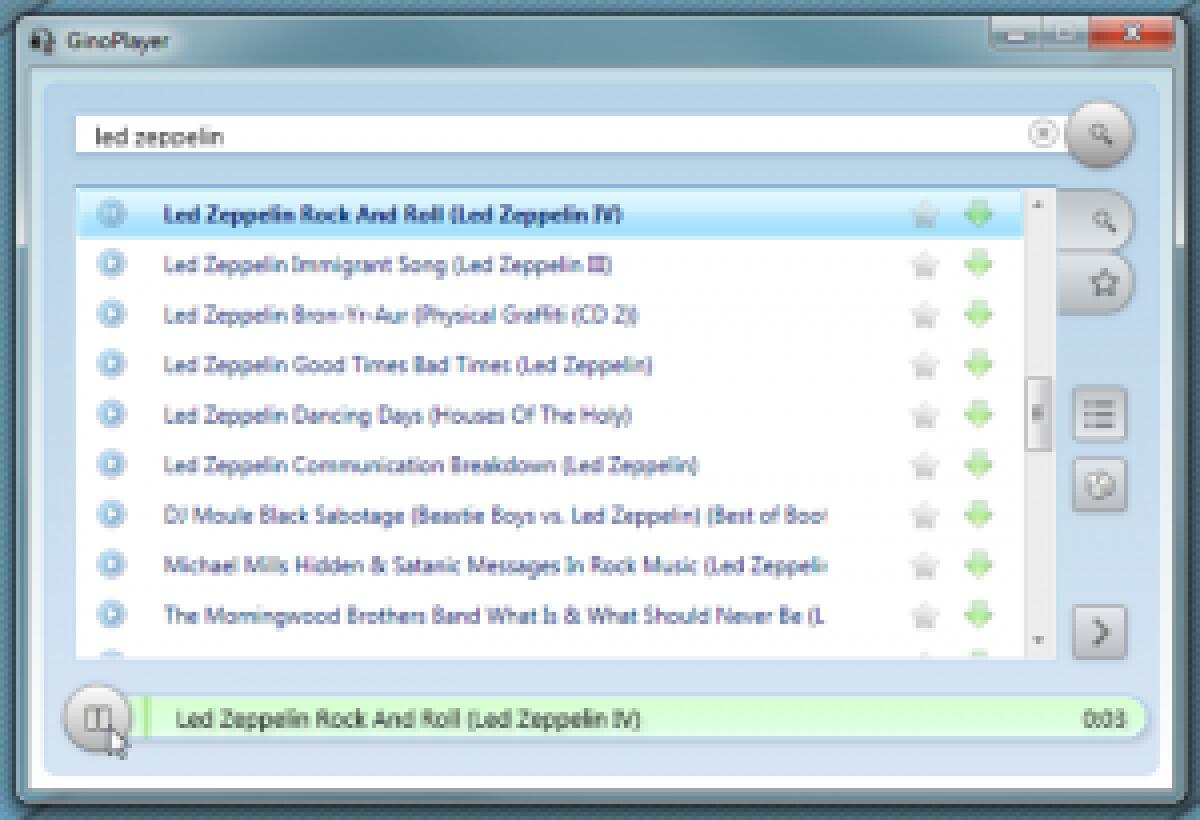Open the favorites star side tab
Image resolution: width=1200 pixels, height=820 pixels.
click(1097, 284)
